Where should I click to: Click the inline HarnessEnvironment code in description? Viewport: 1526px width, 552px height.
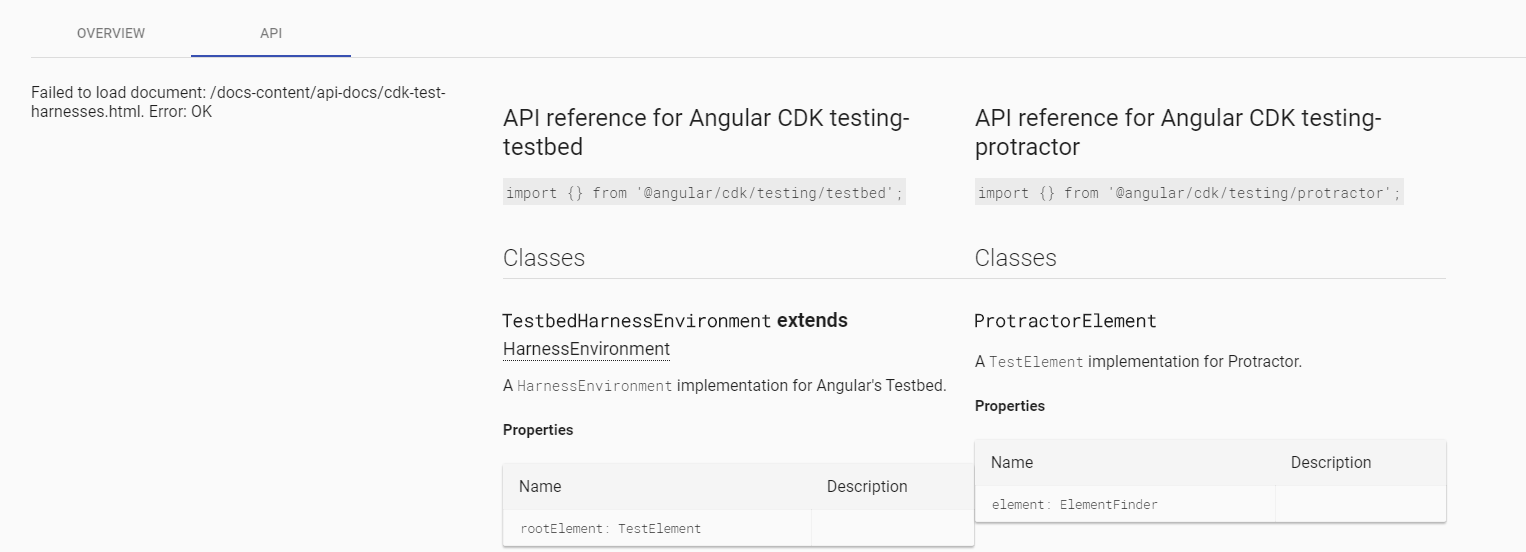coord(594,386)
